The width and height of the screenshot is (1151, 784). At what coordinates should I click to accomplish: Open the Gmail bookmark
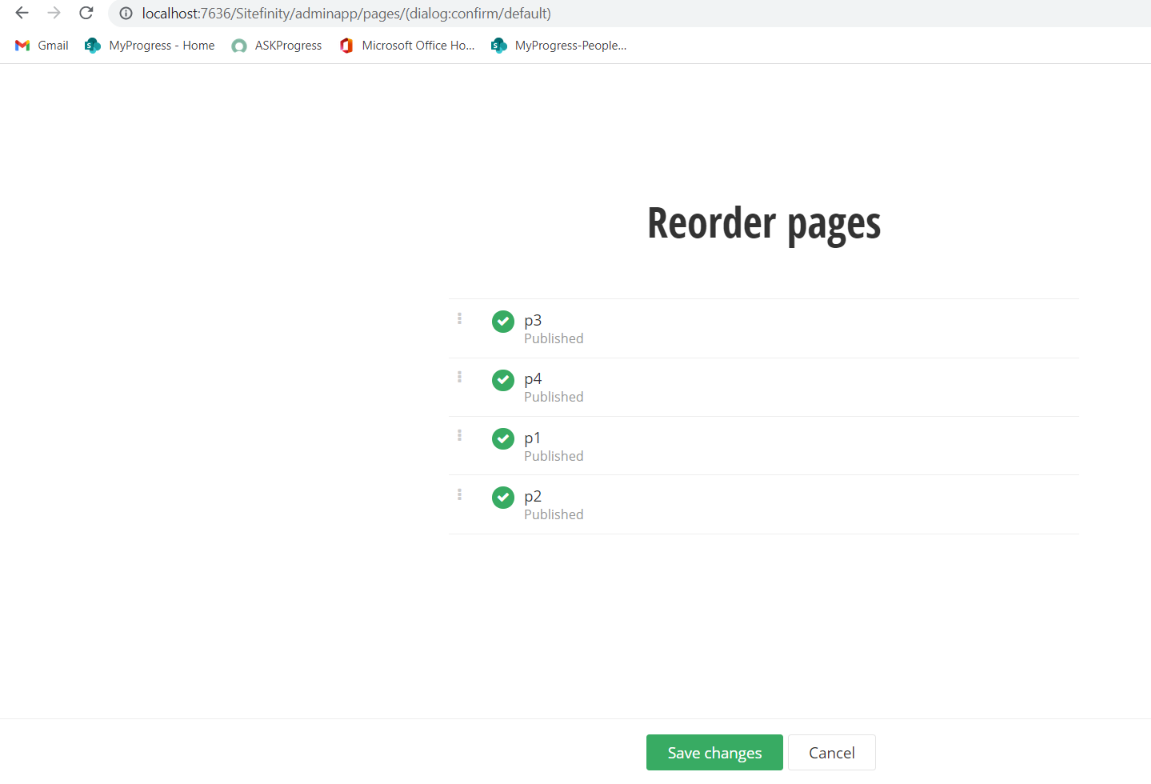tap(42, 46)
